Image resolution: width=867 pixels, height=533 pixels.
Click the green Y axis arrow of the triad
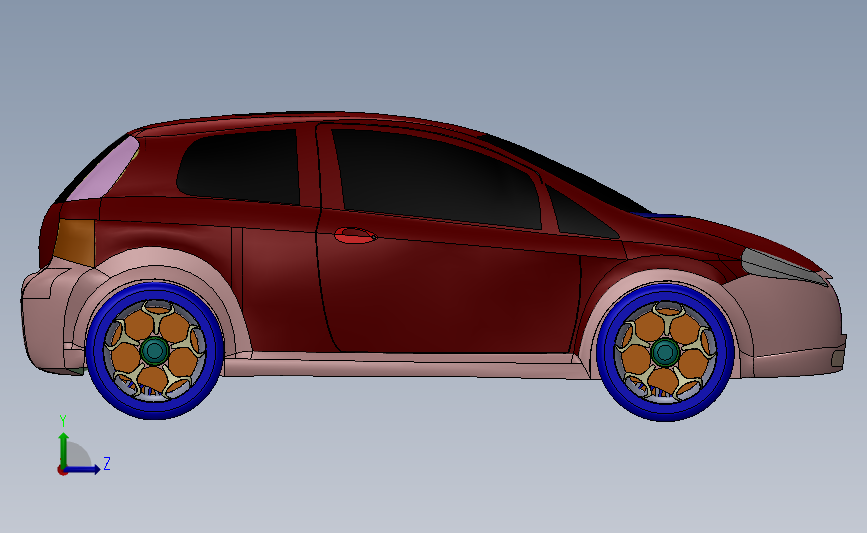(x=64, y=449)
